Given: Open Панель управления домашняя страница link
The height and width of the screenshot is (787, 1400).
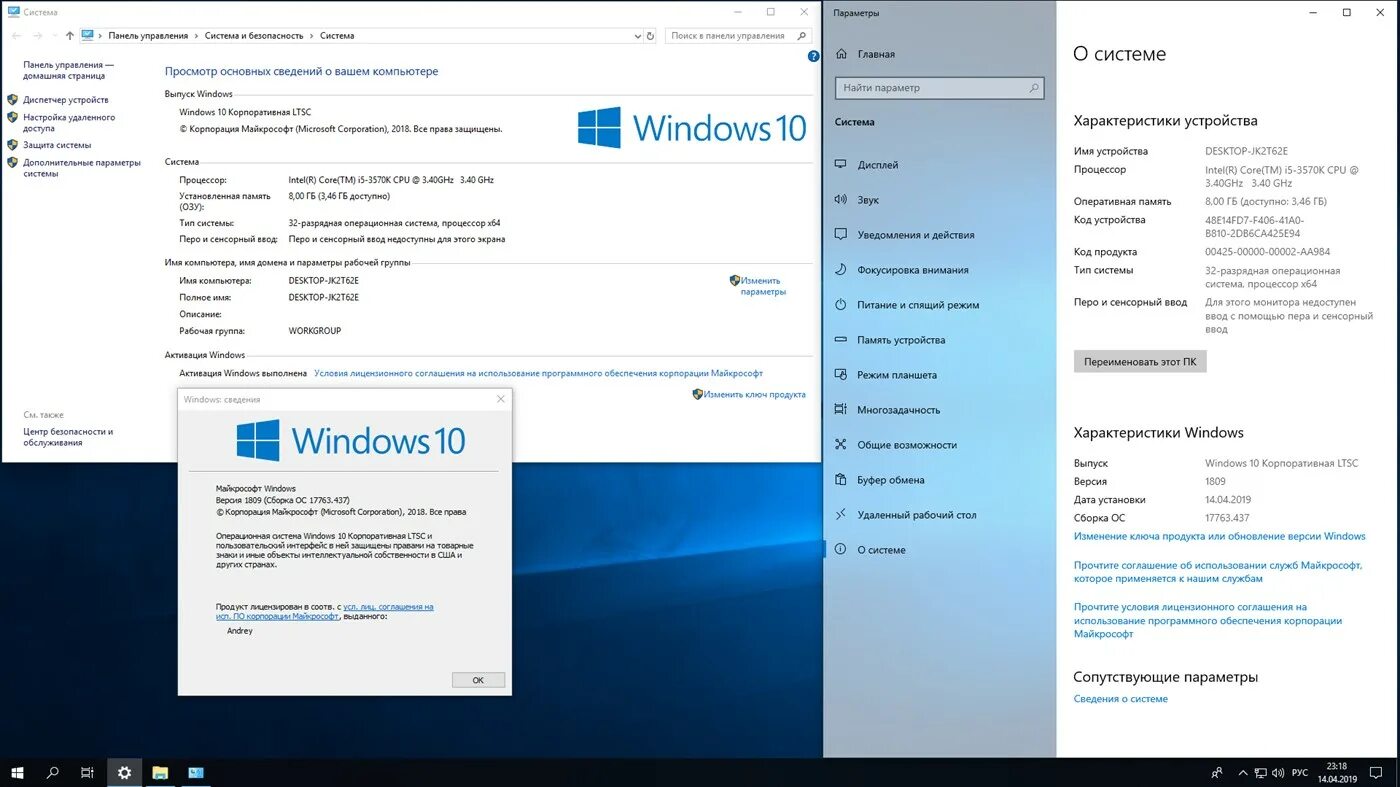Looking at the screenshot, I should point(68,70).
